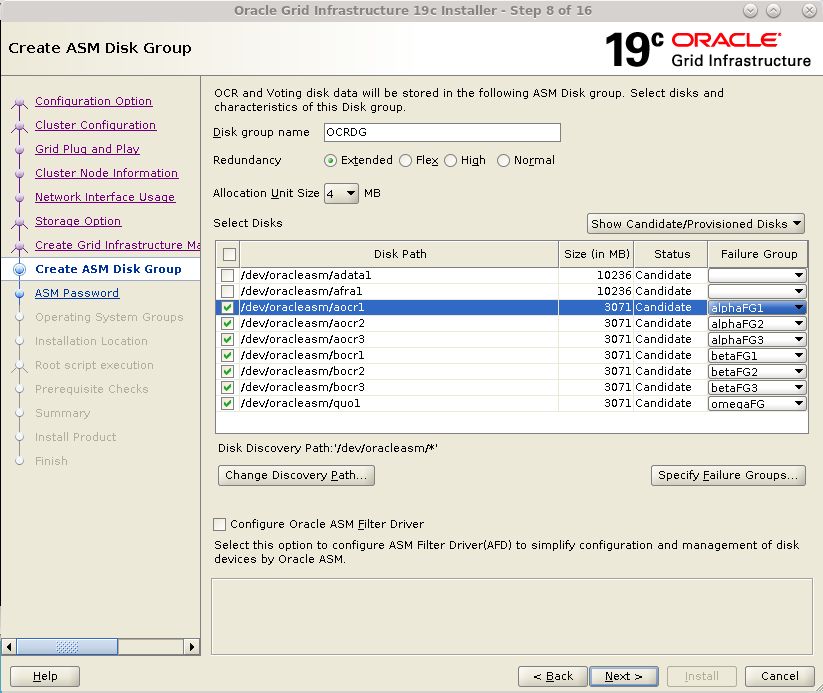Uncheck the /dev/oracleasm/bocr2 disk

pos(227,371)
